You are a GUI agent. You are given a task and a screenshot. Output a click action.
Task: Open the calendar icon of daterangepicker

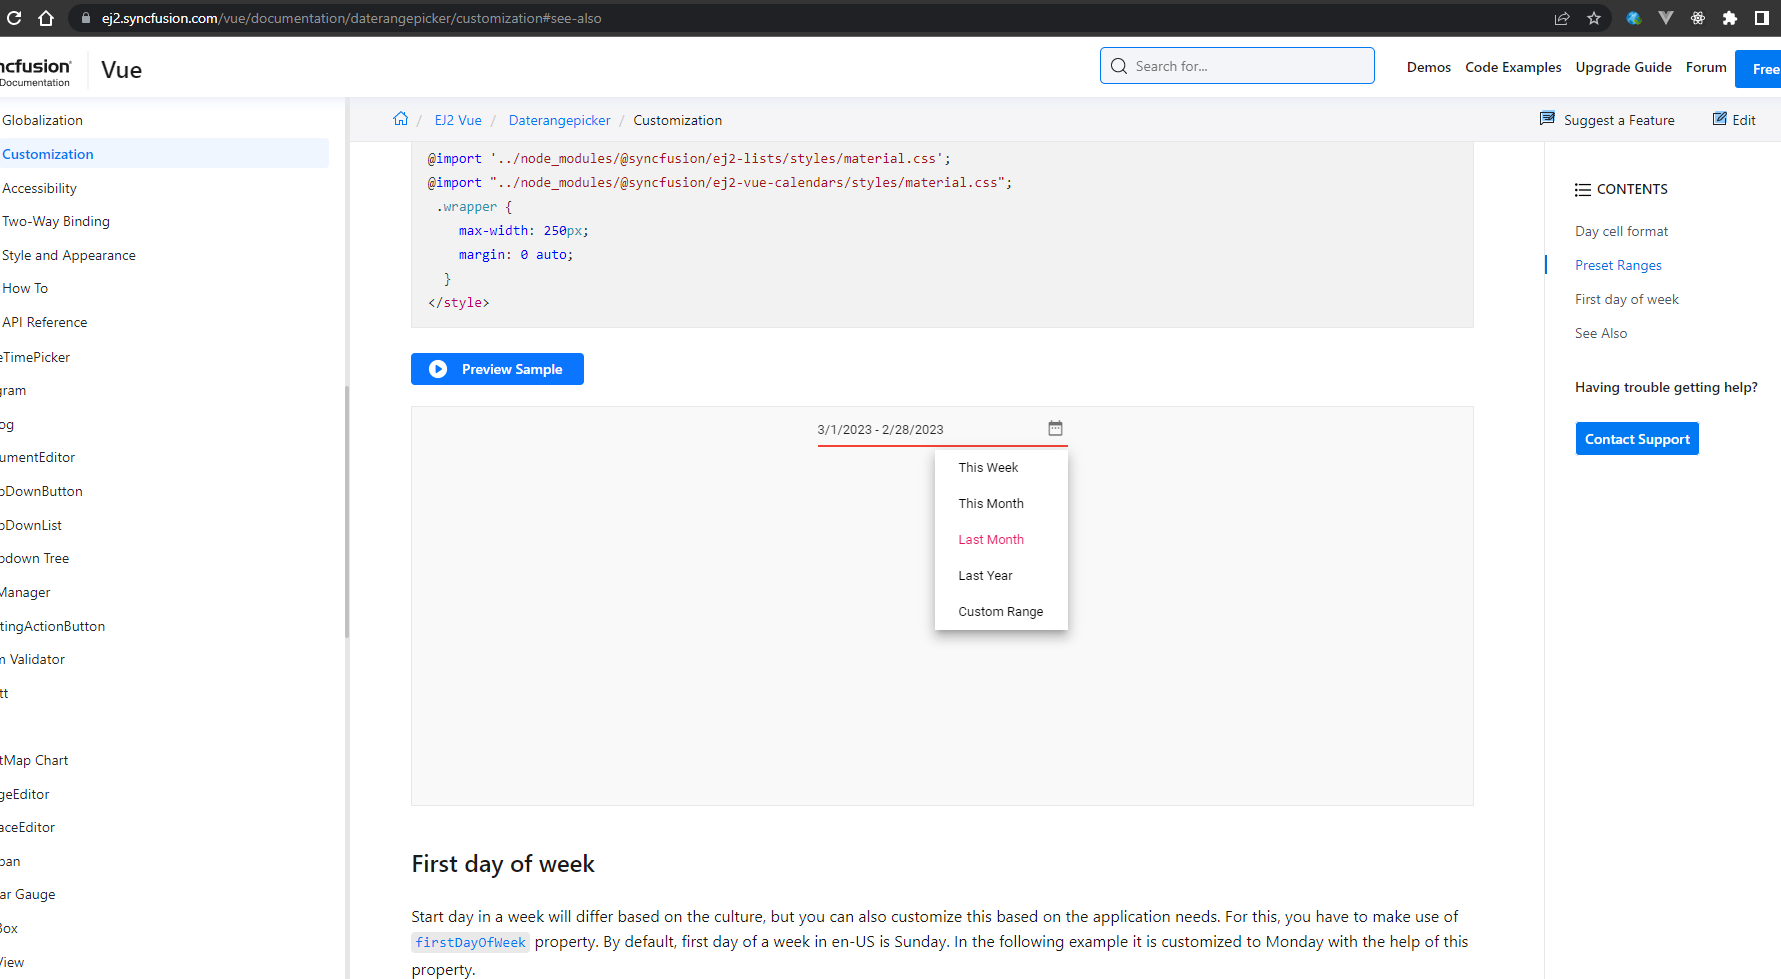1055,428
